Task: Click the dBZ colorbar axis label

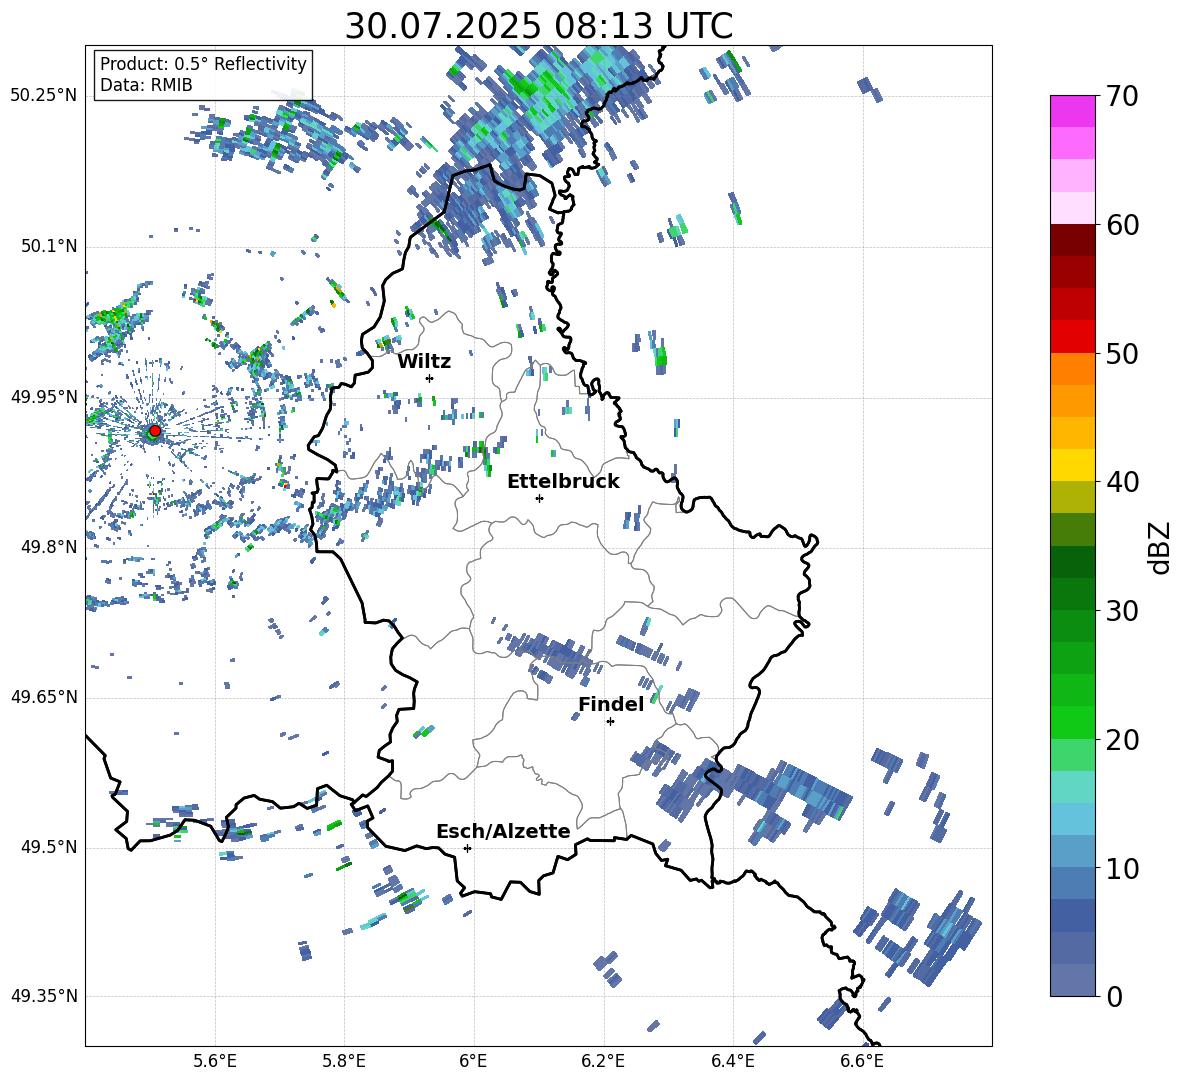Action: 1161,547
